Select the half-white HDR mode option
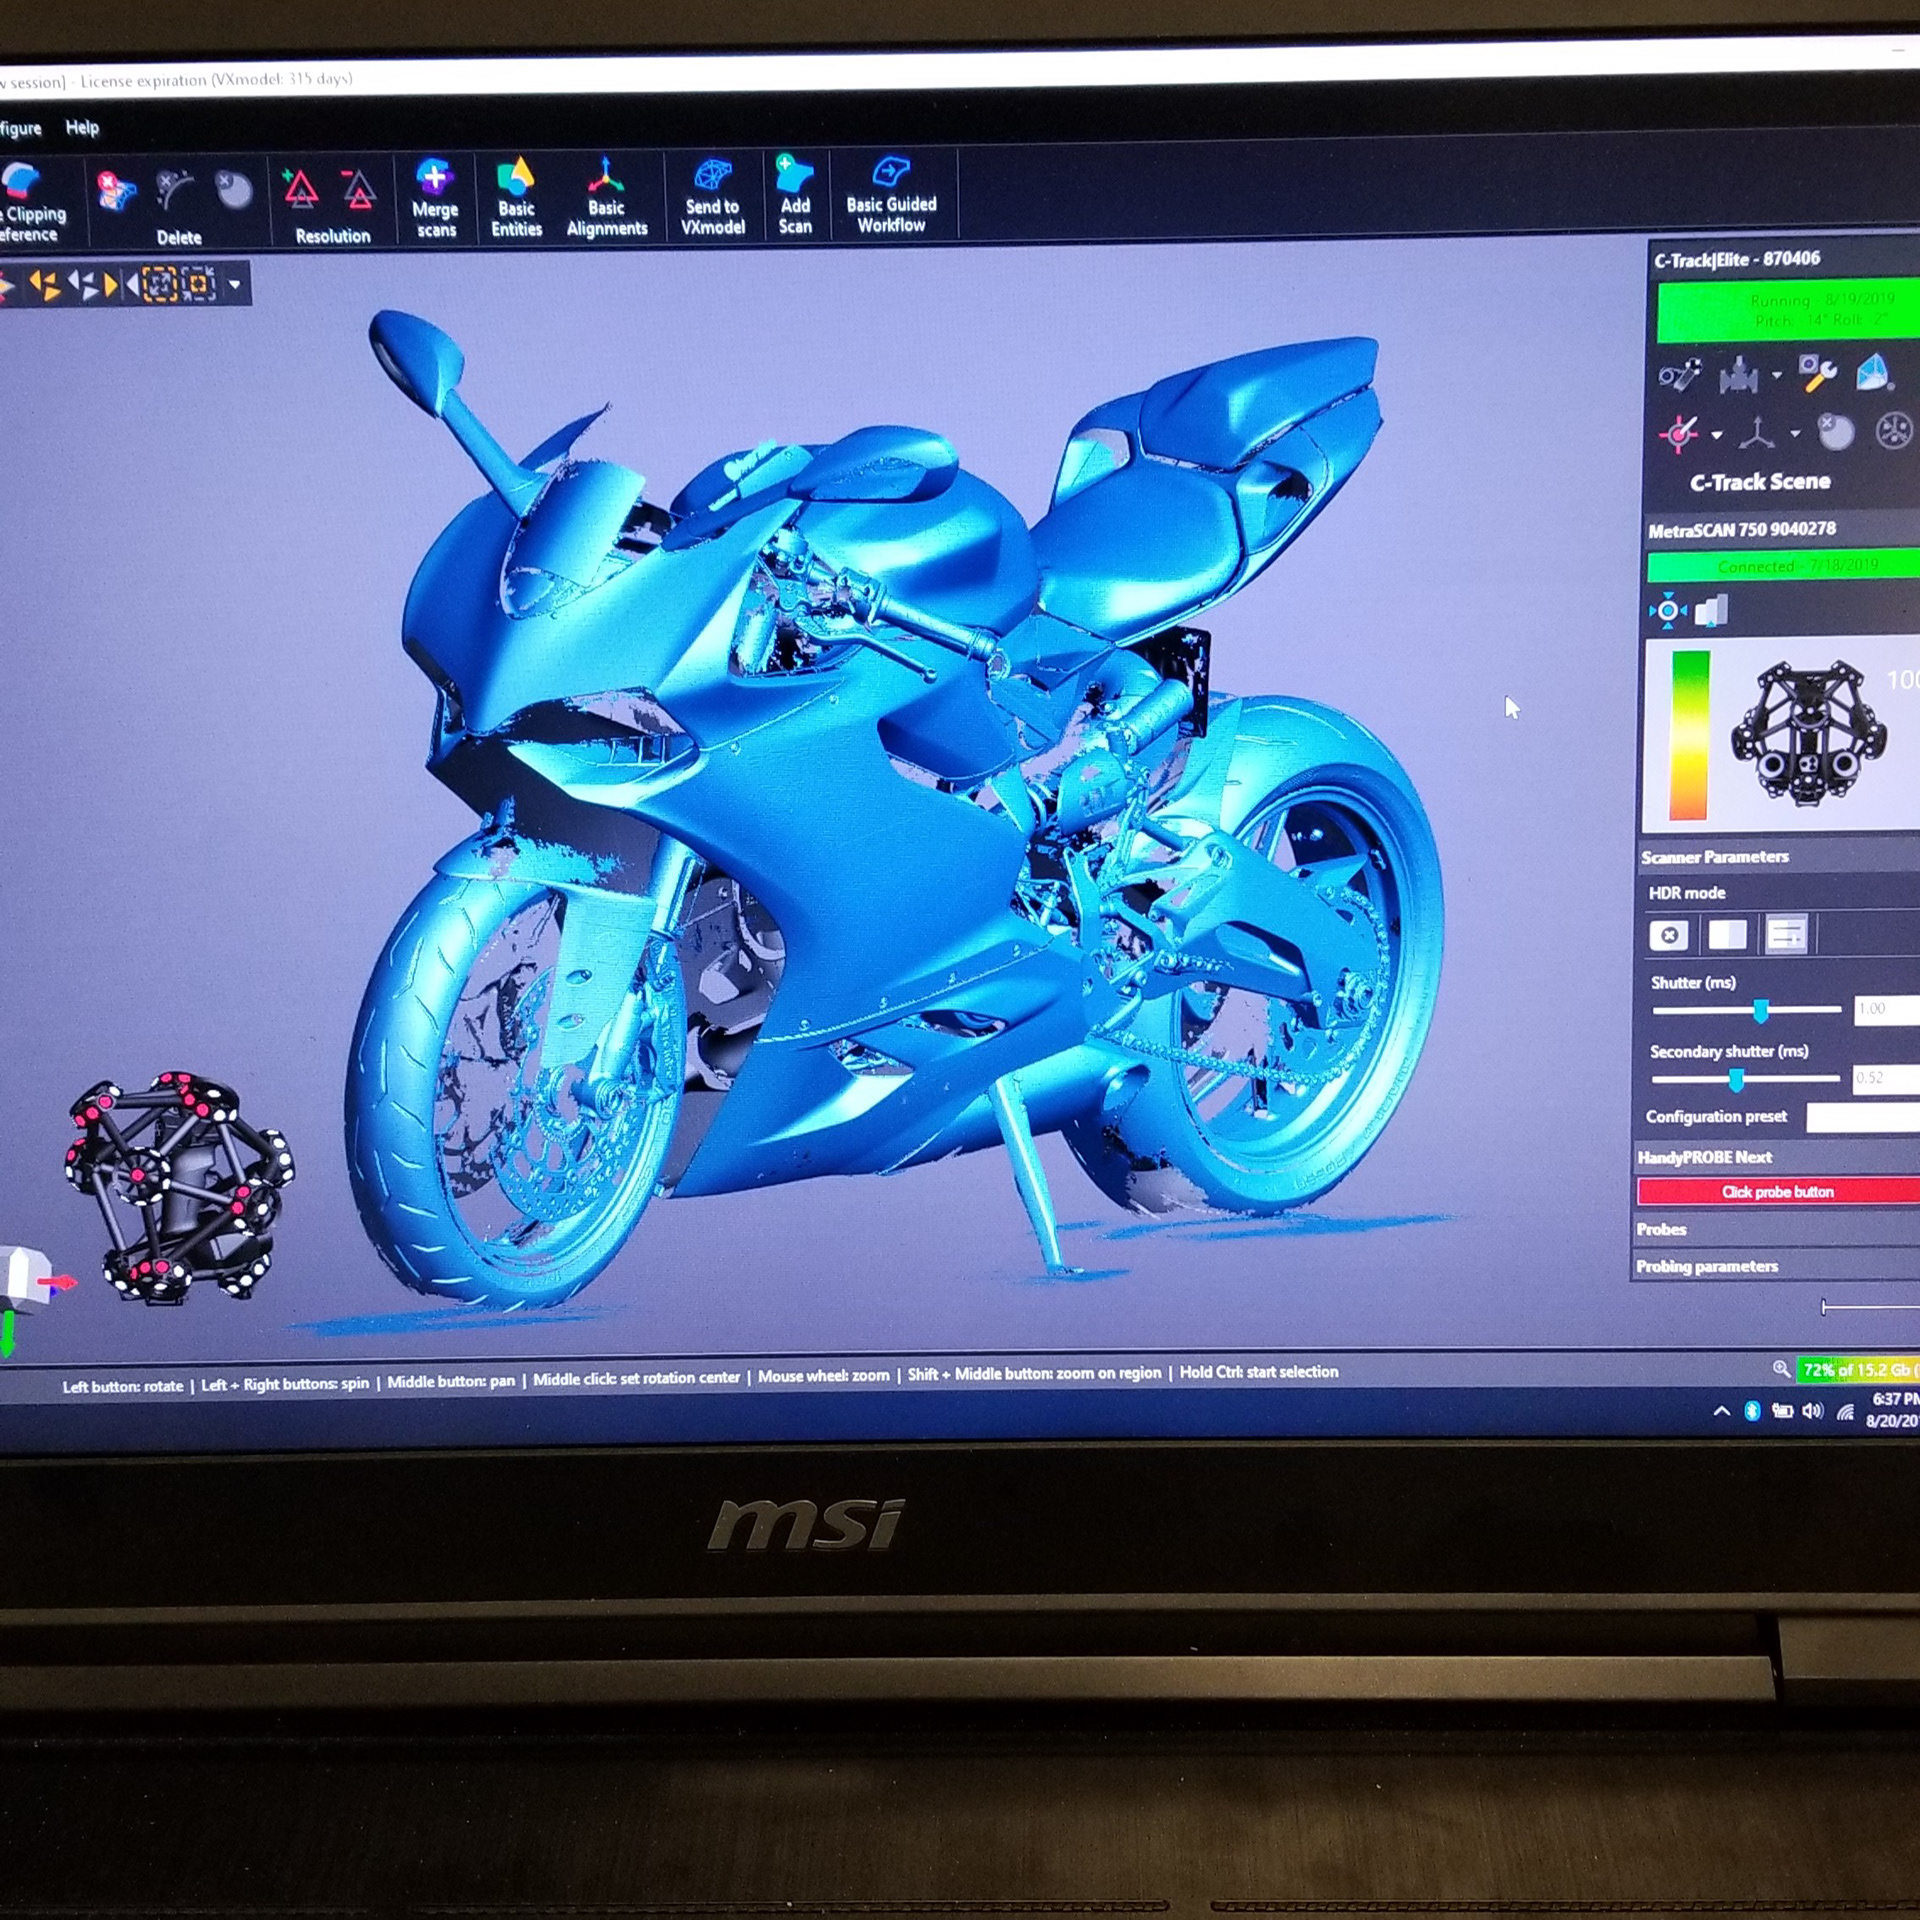The height and width of the screenshot is (1920, 1920). click(x=1727, y=935)
